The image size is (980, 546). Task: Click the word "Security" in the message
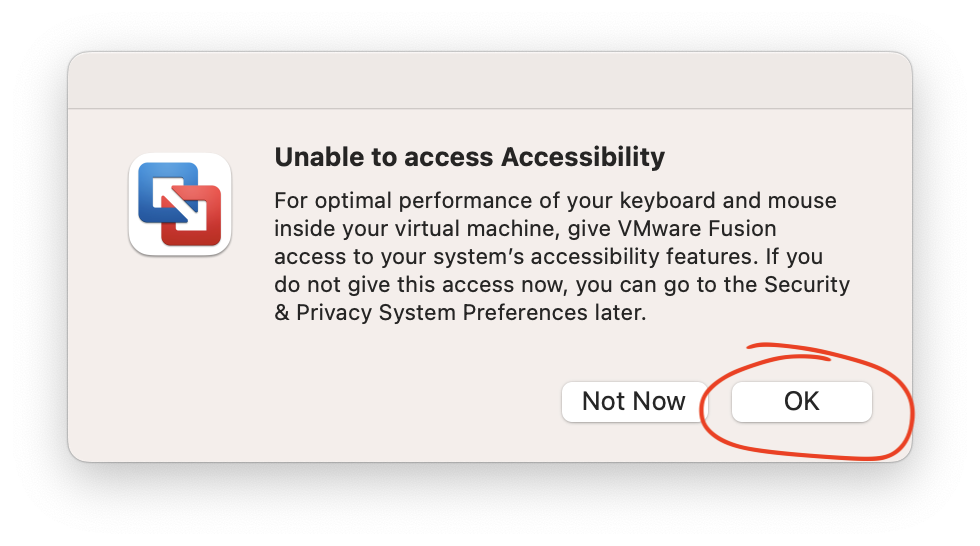coord(806,285)
